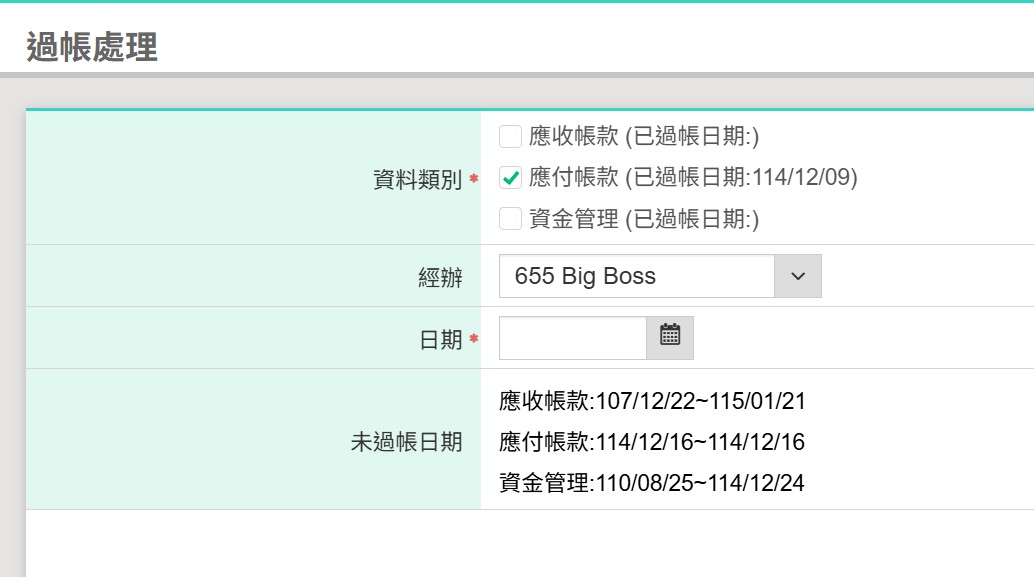The image size is (1034, 577).
Task: Click the 資金管理:110/08/25~114/12/24 date range
Action: click(x=652, y=484)
